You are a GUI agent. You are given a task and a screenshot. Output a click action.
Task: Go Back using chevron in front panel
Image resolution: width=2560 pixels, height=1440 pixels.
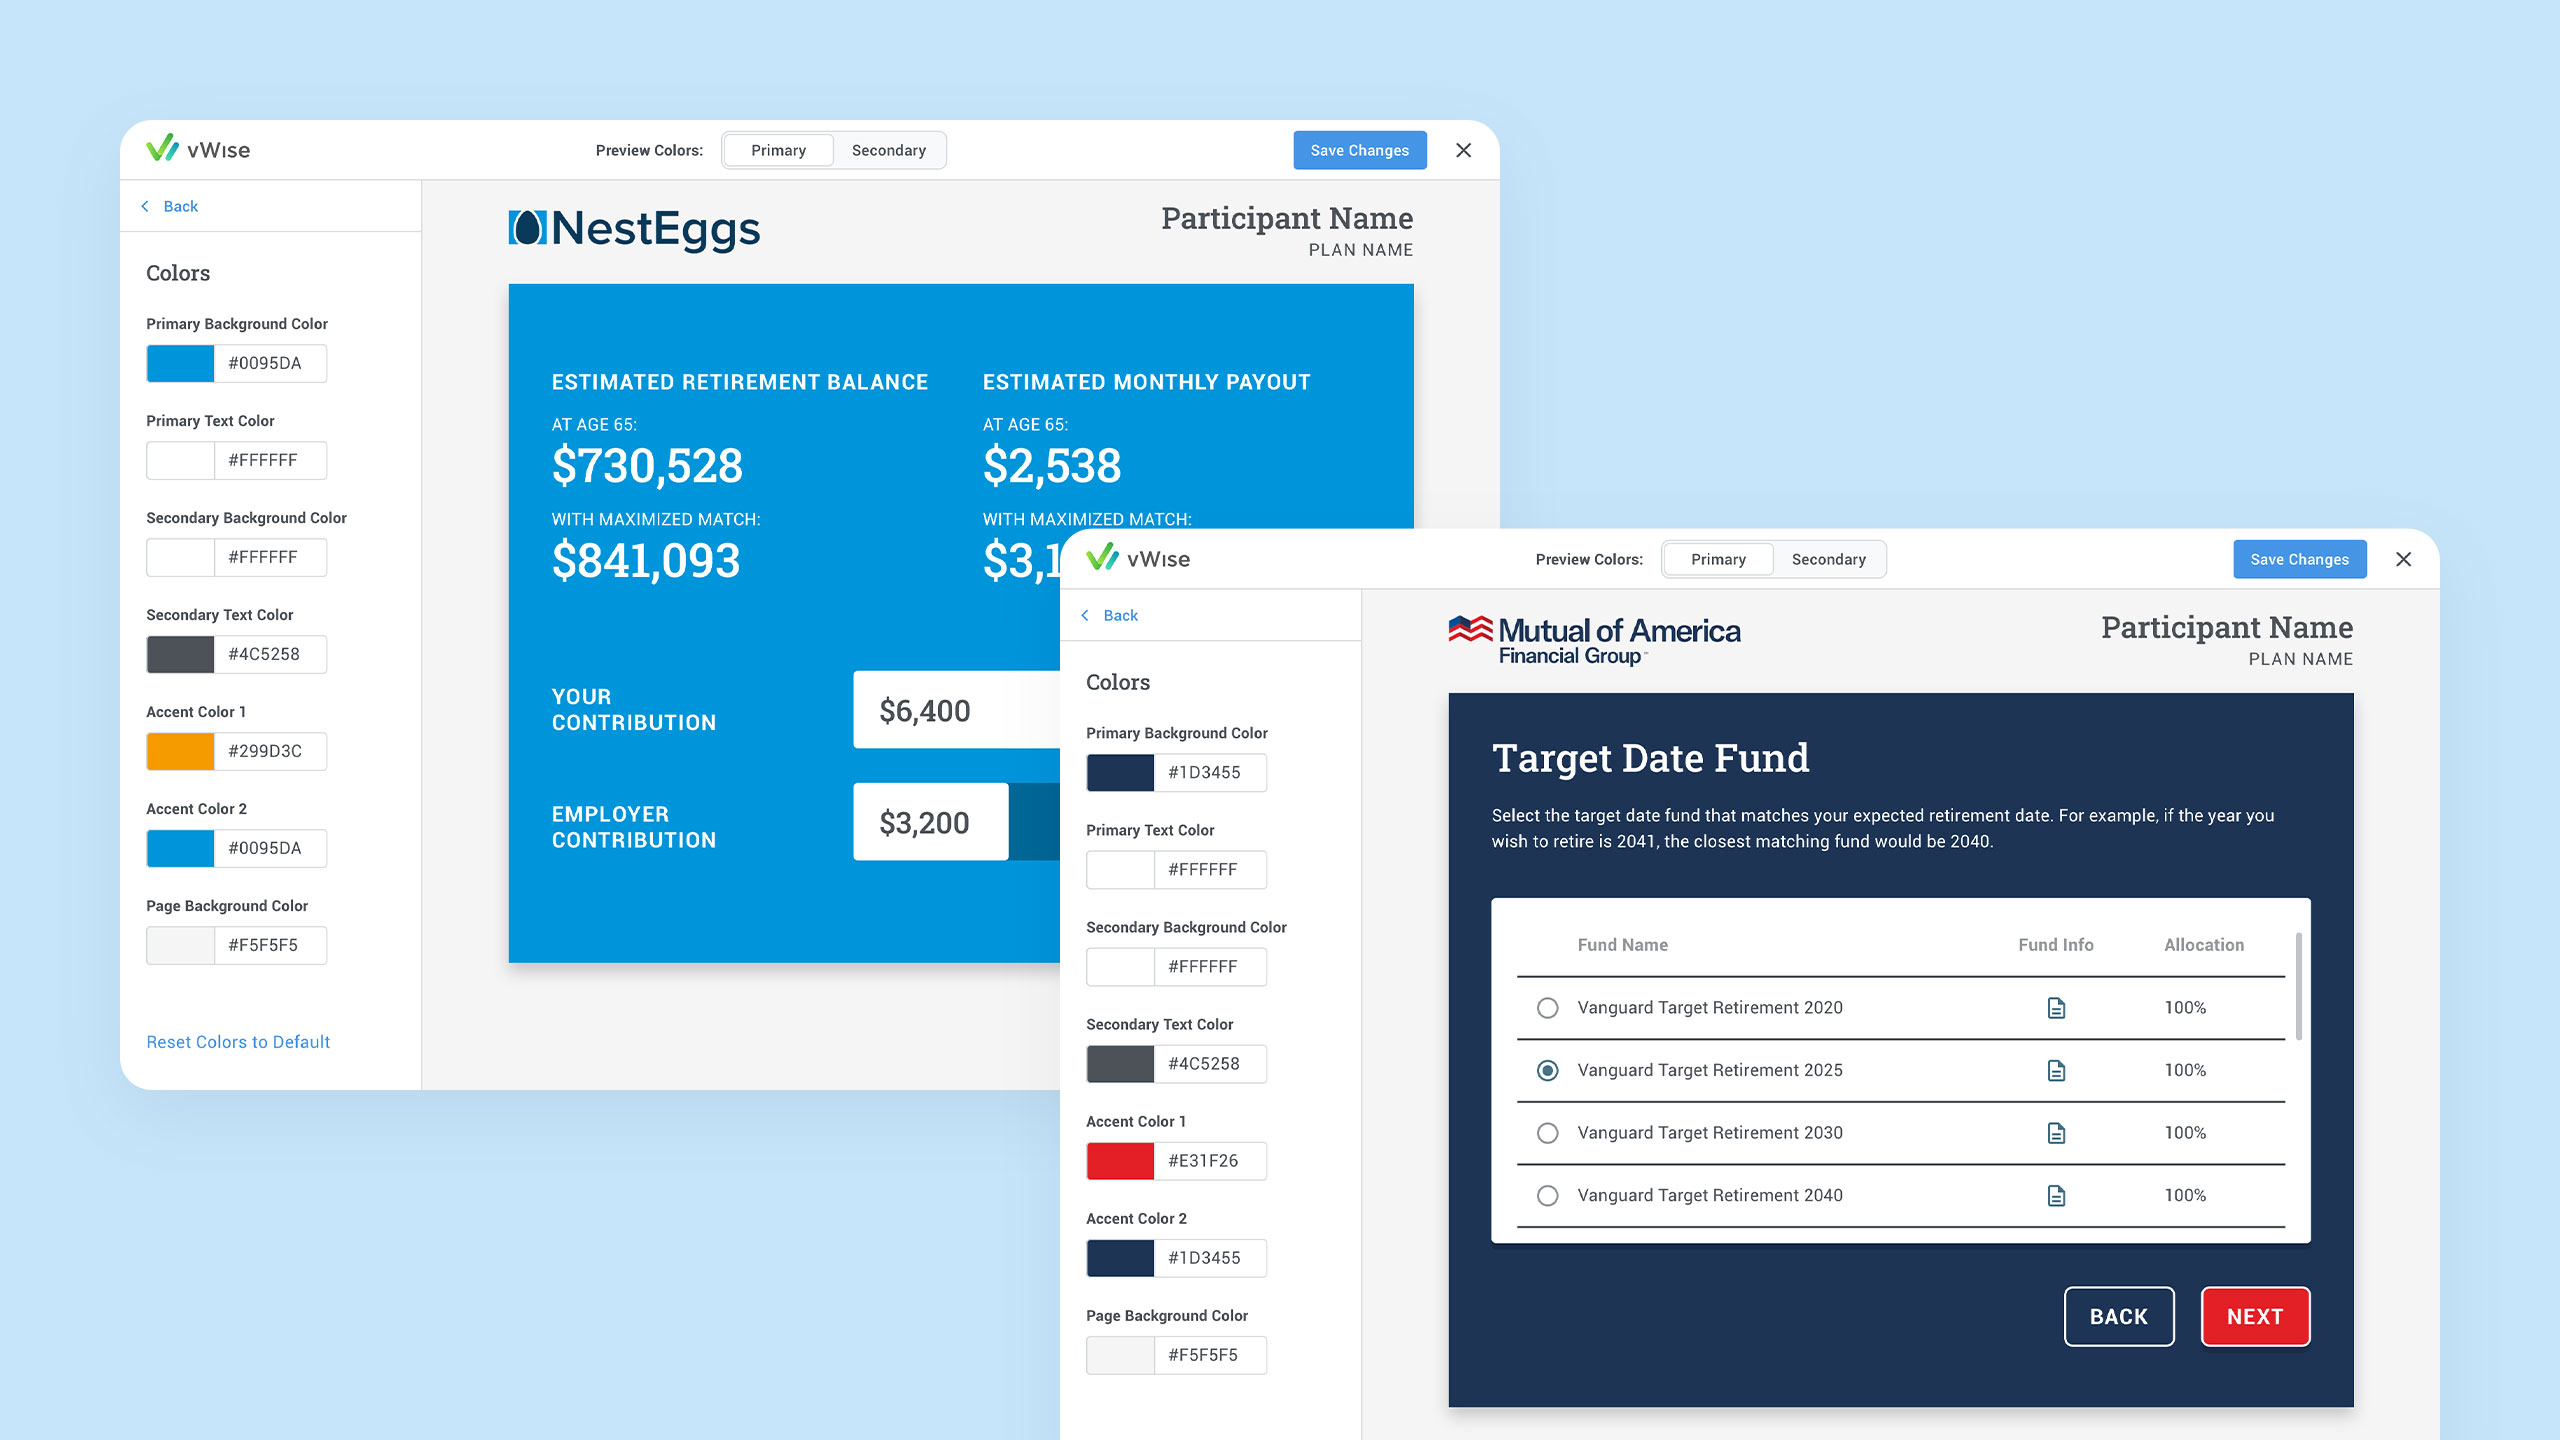(x=1085, y=615)
